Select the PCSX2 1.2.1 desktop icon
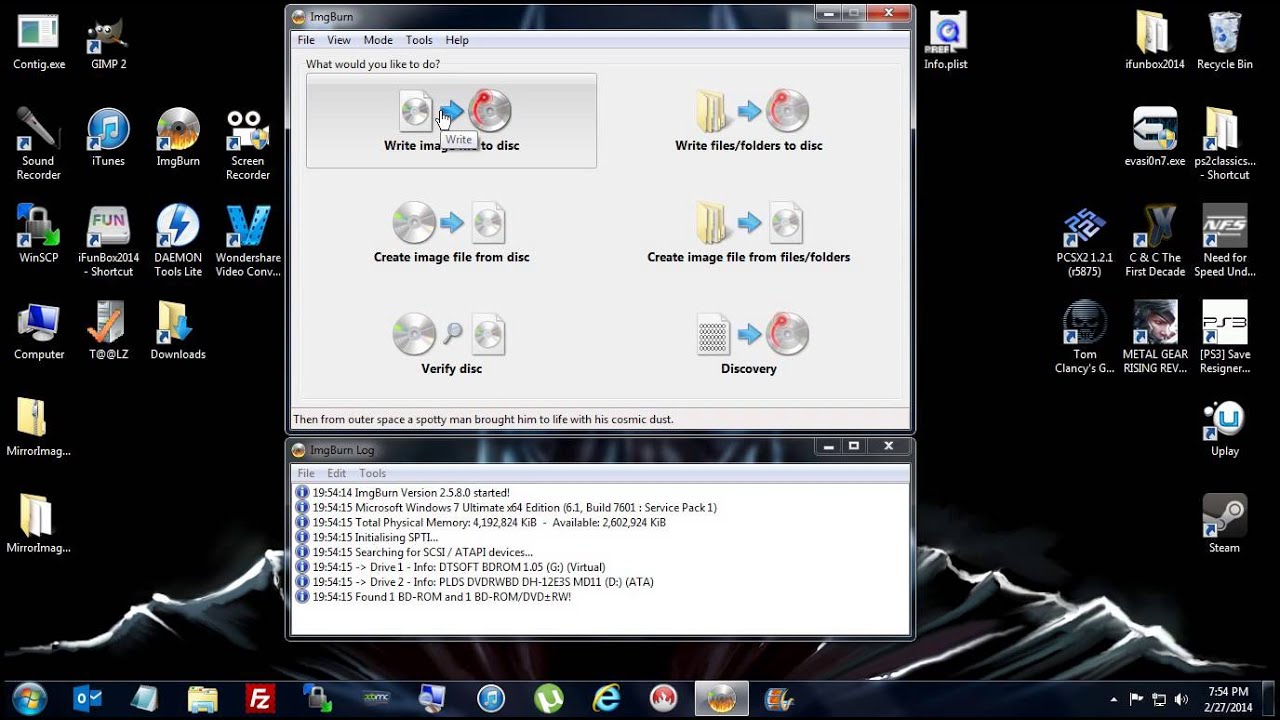Viewport: 1280px width, 720px height. 1085,241
